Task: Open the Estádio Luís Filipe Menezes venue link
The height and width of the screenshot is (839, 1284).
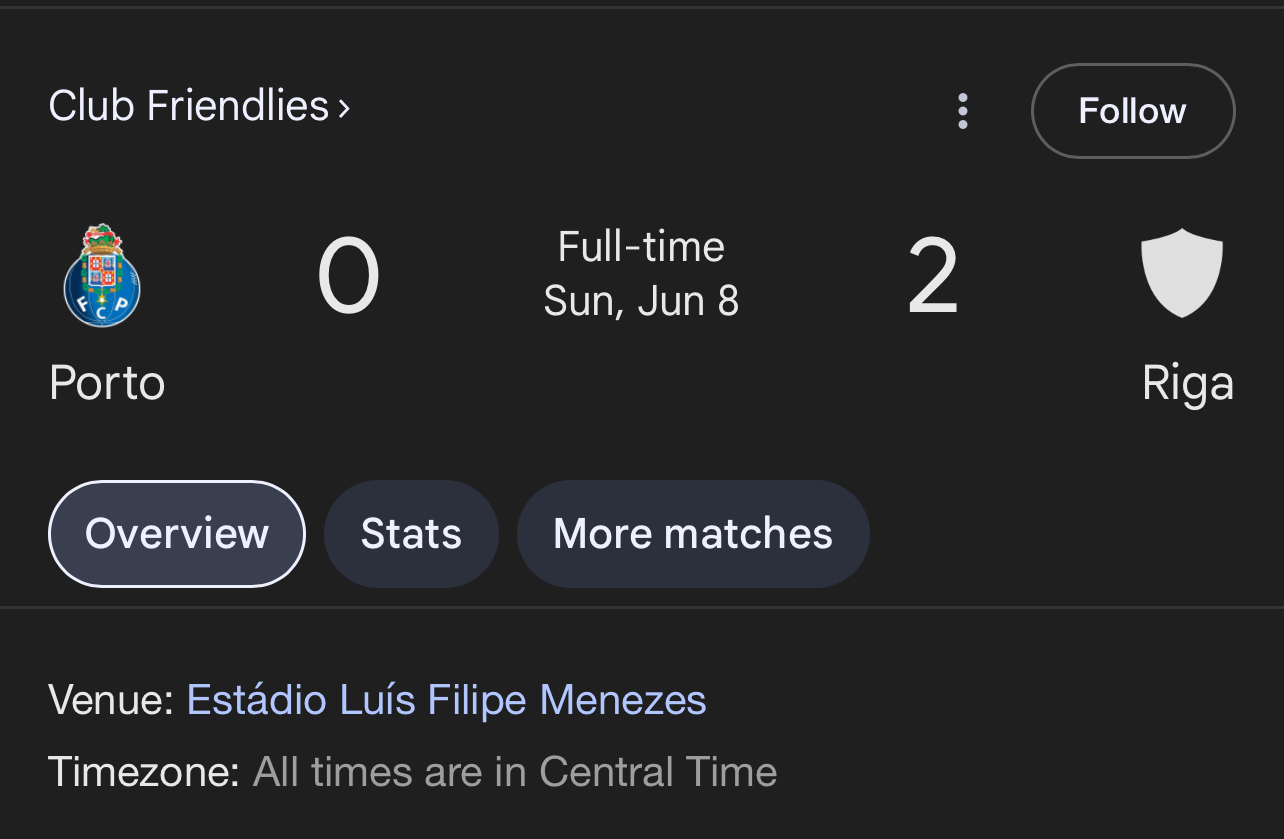Action: (447, 700)
